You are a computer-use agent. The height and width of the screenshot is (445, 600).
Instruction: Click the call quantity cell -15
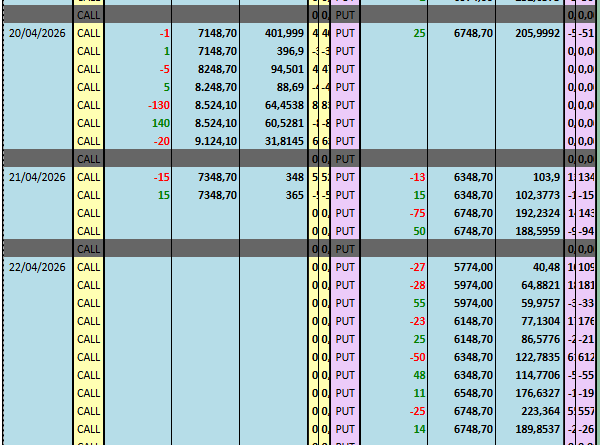click(x=138, y=177)
